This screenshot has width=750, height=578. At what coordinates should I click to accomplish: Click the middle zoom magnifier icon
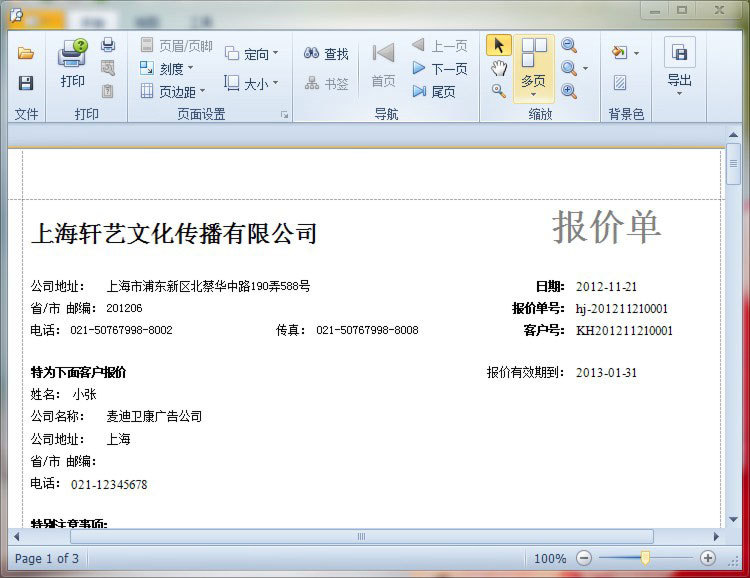[x=568, y=68]
